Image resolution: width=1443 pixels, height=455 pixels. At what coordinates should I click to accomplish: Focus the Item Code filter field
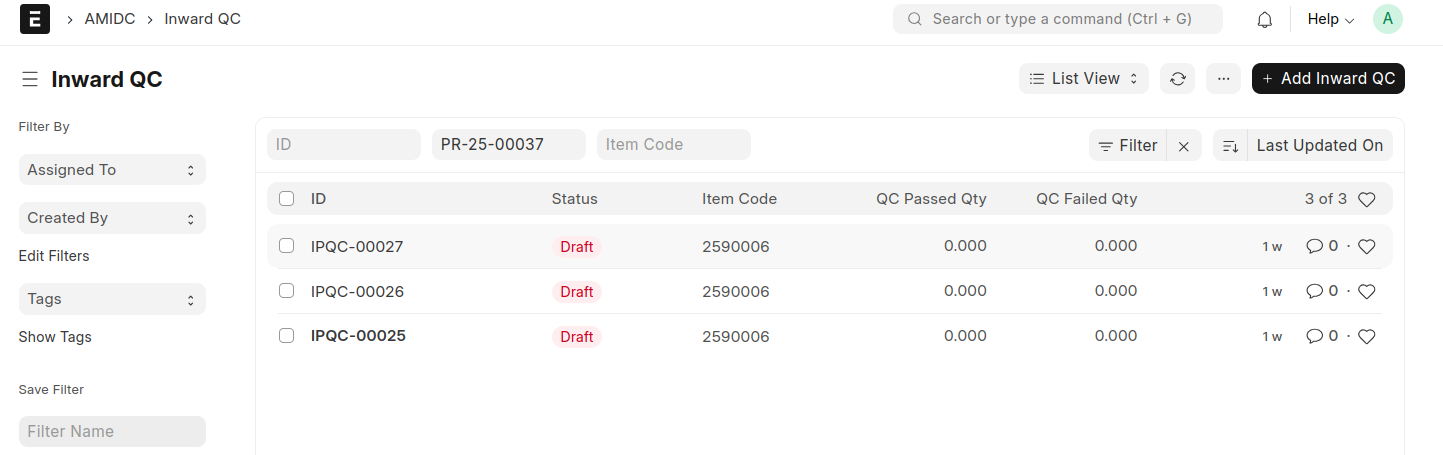click(673, 145)
